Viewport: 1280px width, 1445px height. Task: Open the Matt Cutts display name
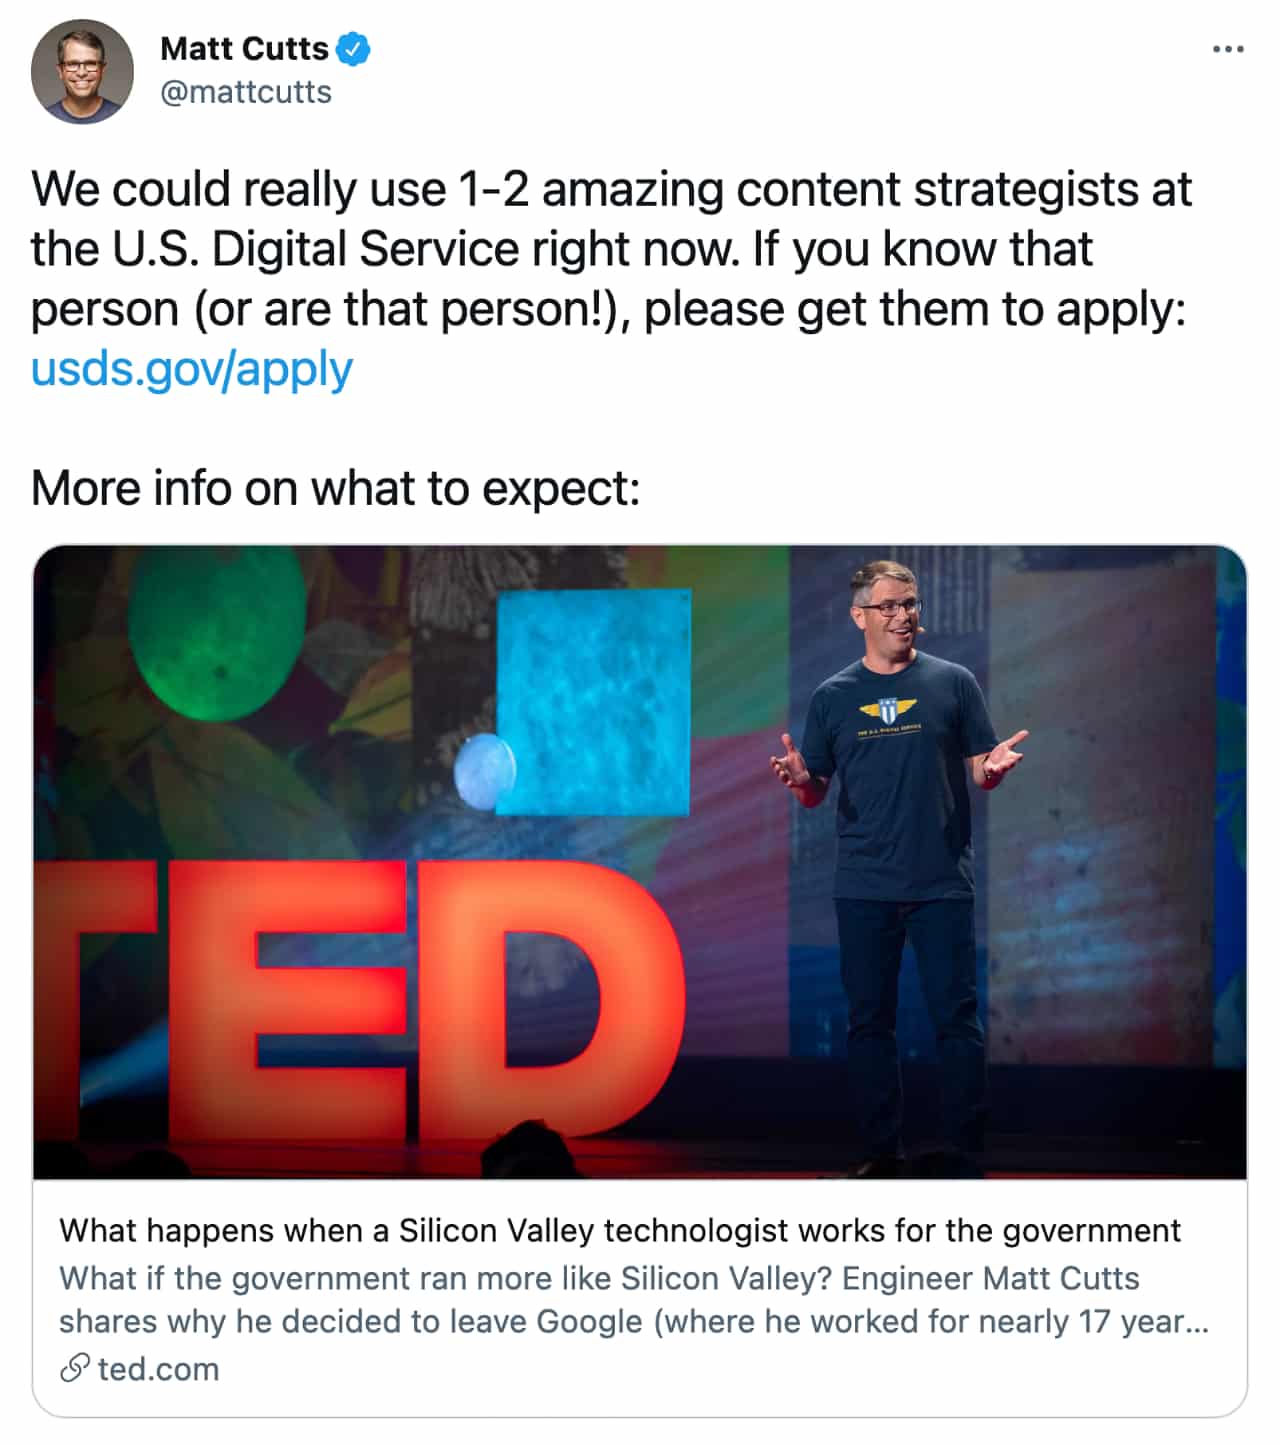[x=244, y=49]
